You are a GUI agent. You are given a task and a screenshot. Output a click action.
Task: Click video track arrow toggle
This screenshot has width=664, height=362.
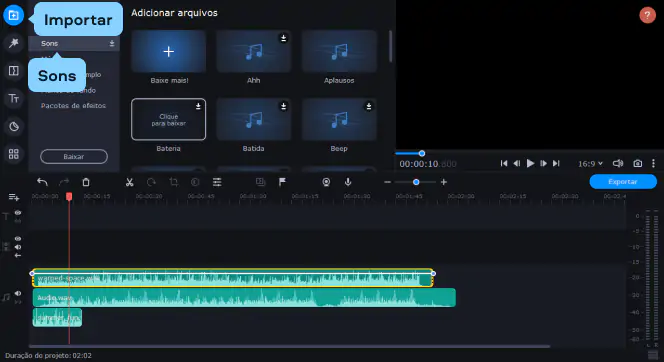pyautogui.click(x=18, y=256)
